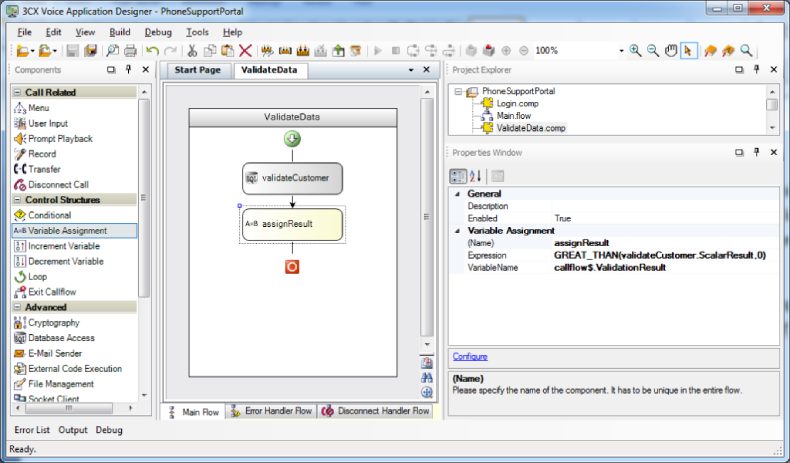Collapse the PhoneSupportPortal tree node

pyautogui.click(x=458, y=91)
